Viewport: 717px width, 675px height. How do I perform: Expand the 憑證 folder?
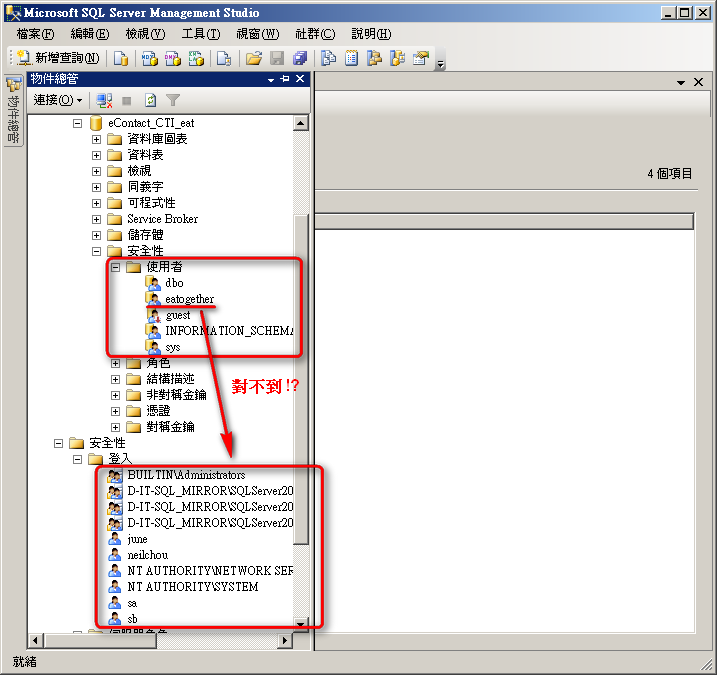tap(116, 412)
